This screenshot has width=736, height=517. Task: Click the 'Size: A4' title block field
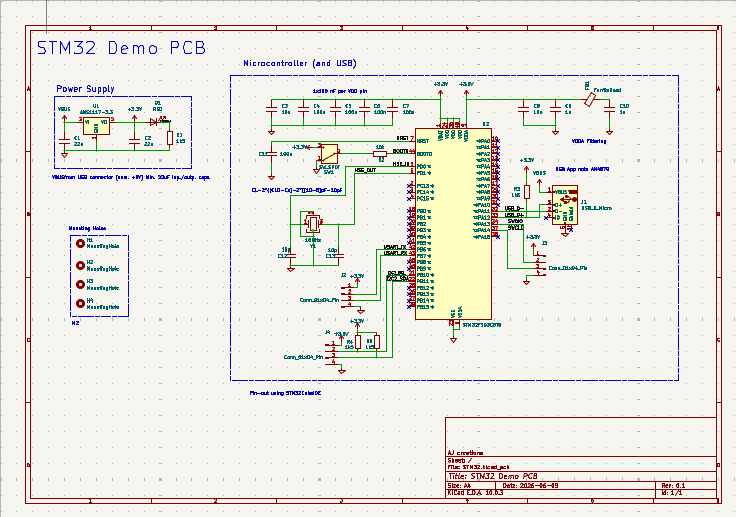[460, 486]
